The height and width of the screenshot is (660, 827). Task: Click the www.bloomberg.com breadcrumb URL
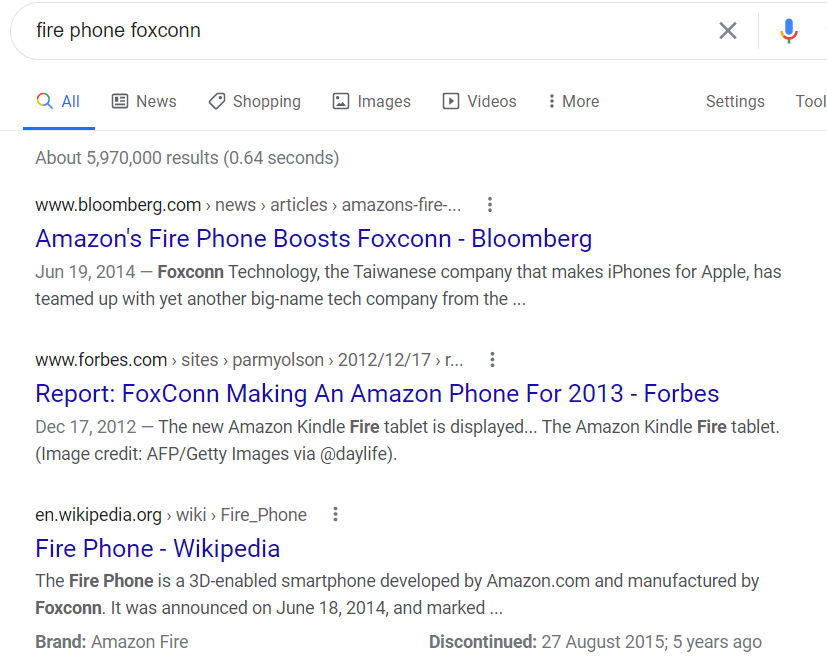[248, 205]
